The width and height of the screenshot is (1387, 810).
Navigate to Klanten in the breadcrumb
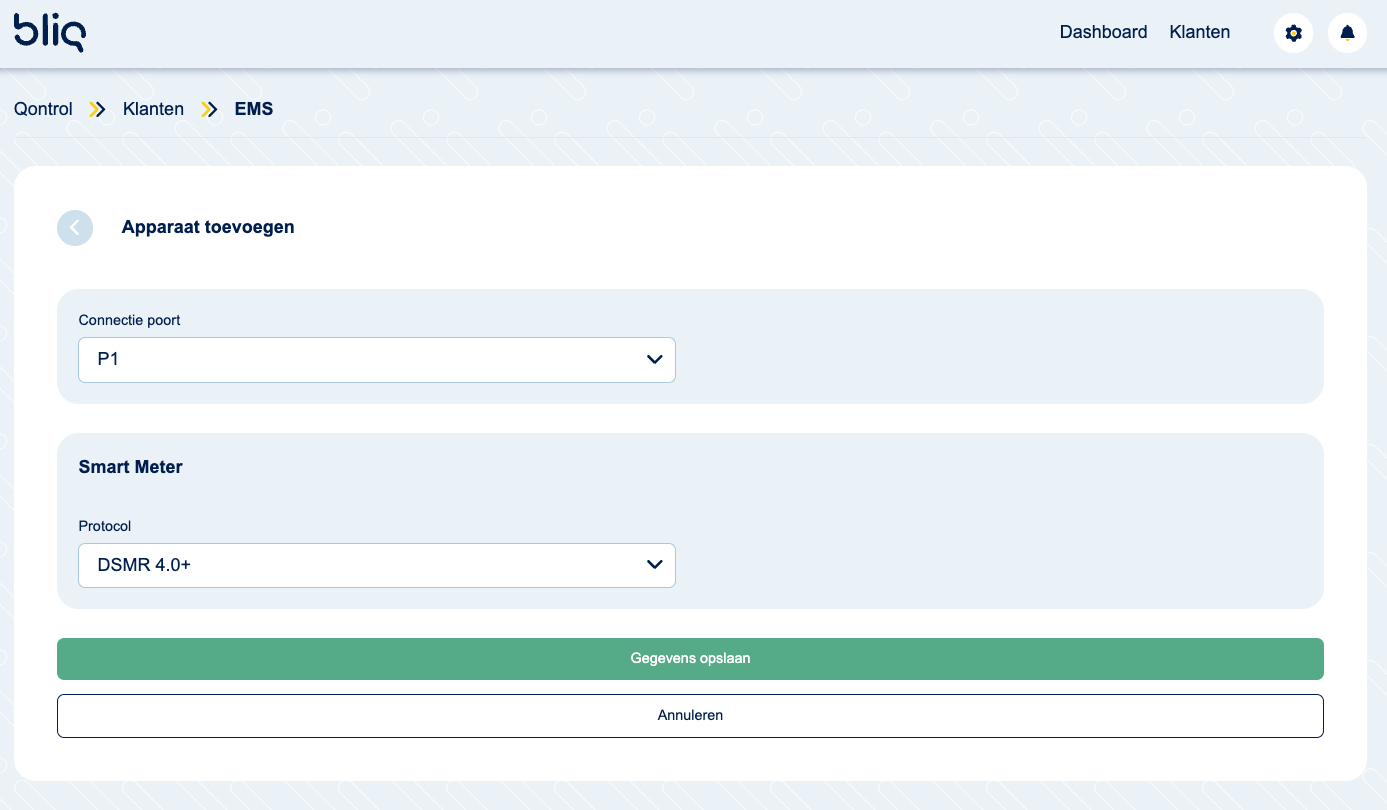153,109
